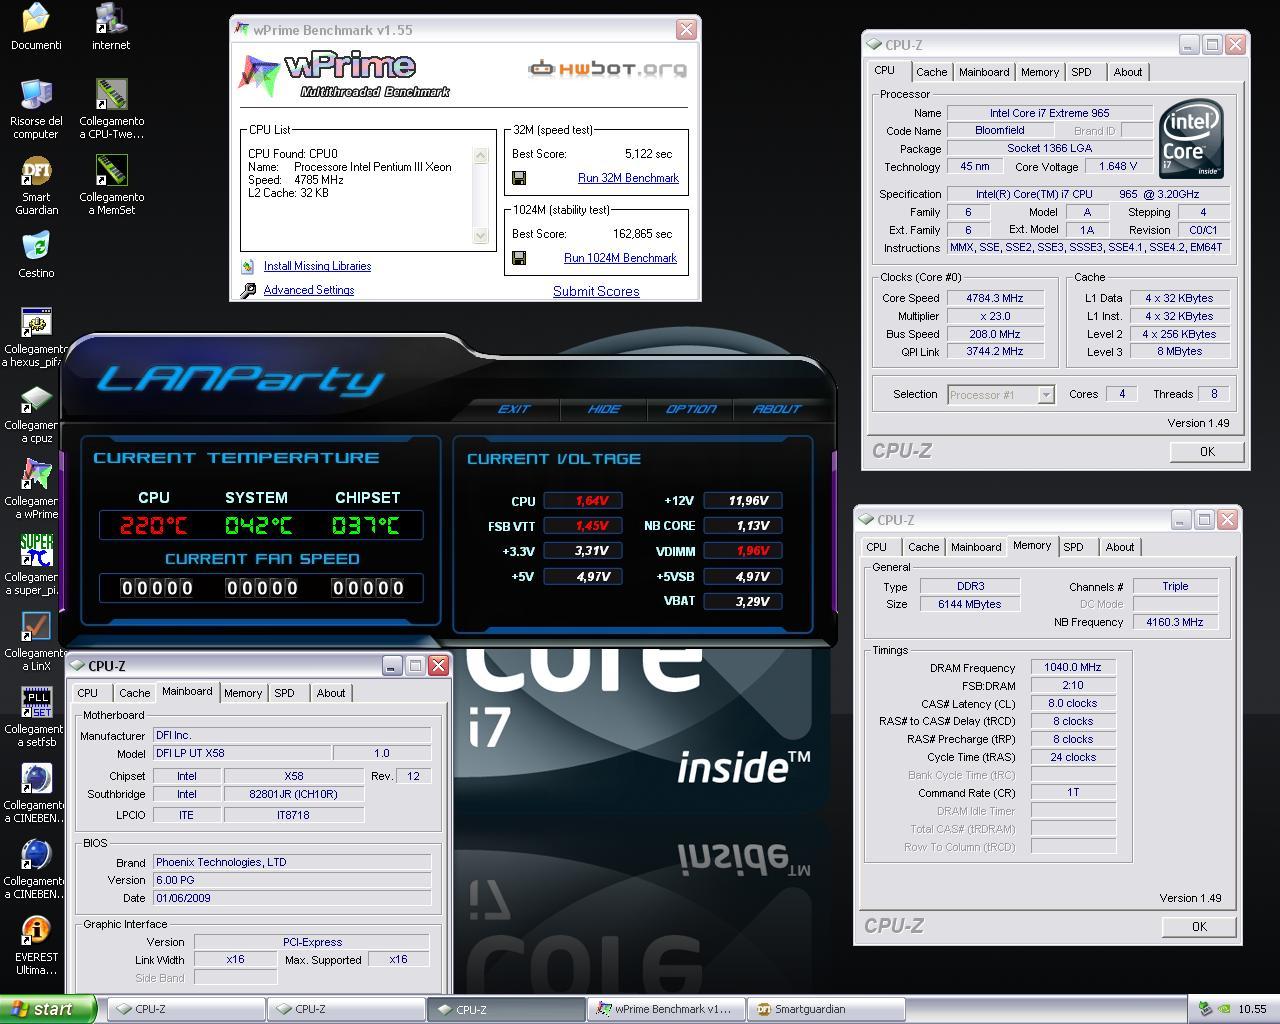Open OPTION in LANParty Smart Guardian
Screen dimensions: 1280x1024
click(x=691, y=409)
